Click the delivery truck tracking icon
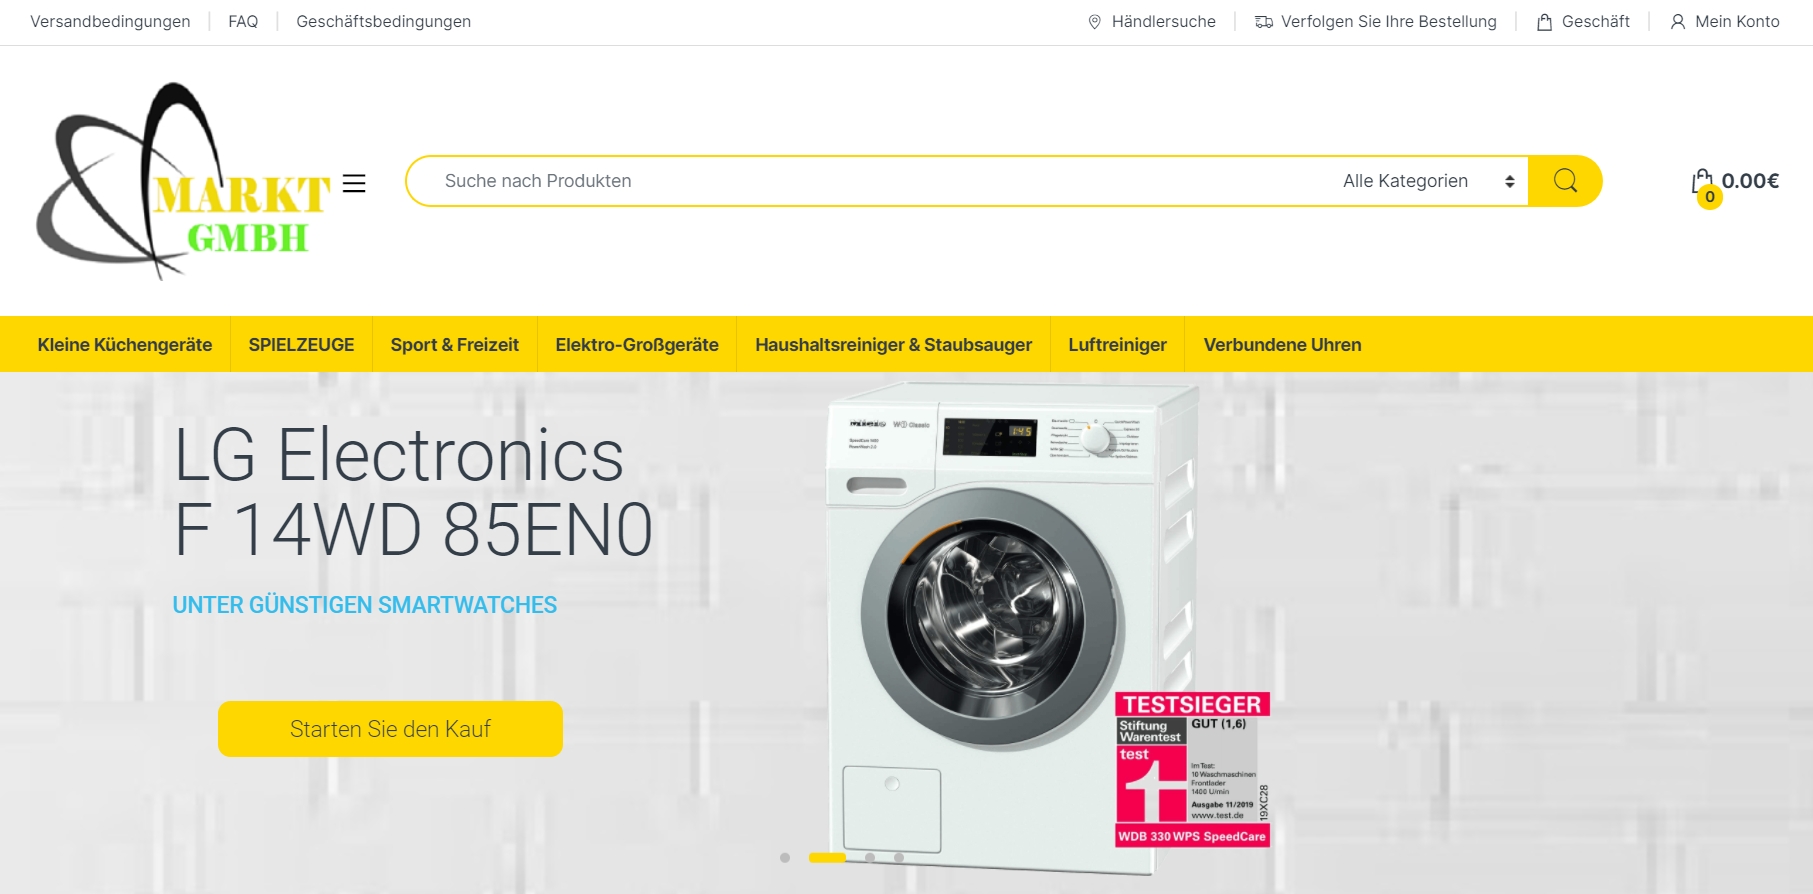 1264,22
